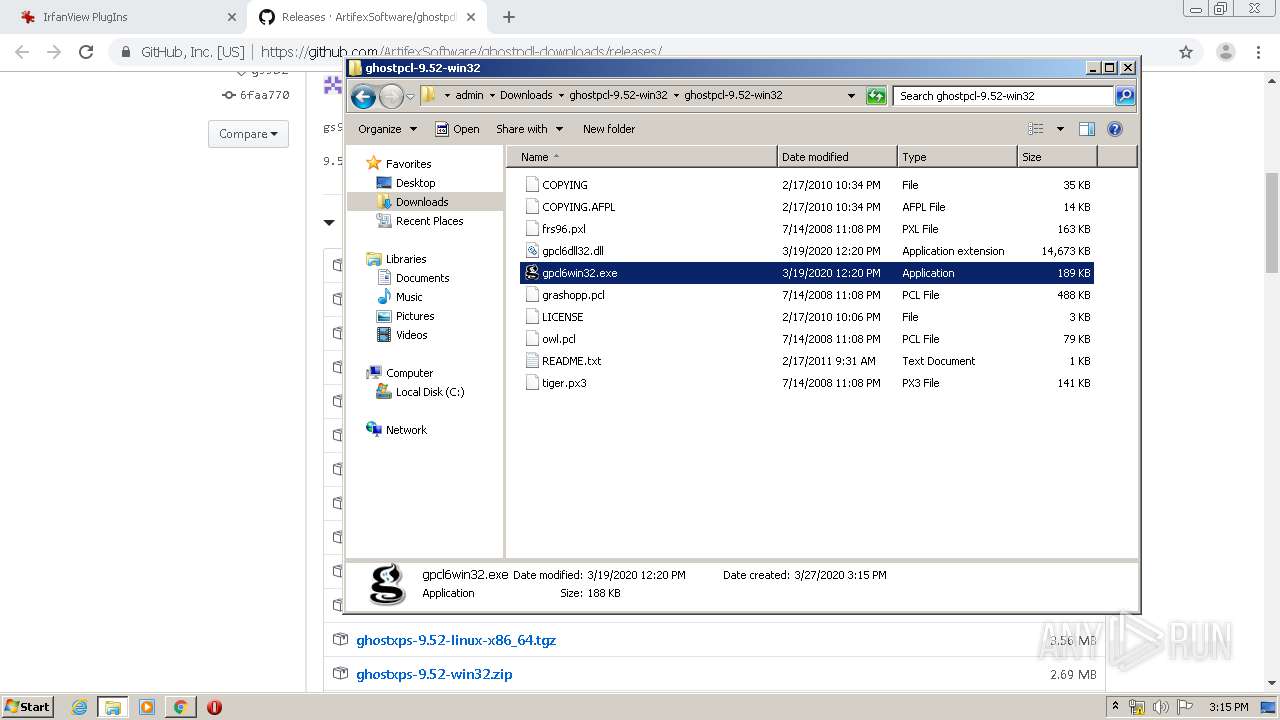Sort by Date modified column header
The image size is (1280, 720).
coord(837,157)
